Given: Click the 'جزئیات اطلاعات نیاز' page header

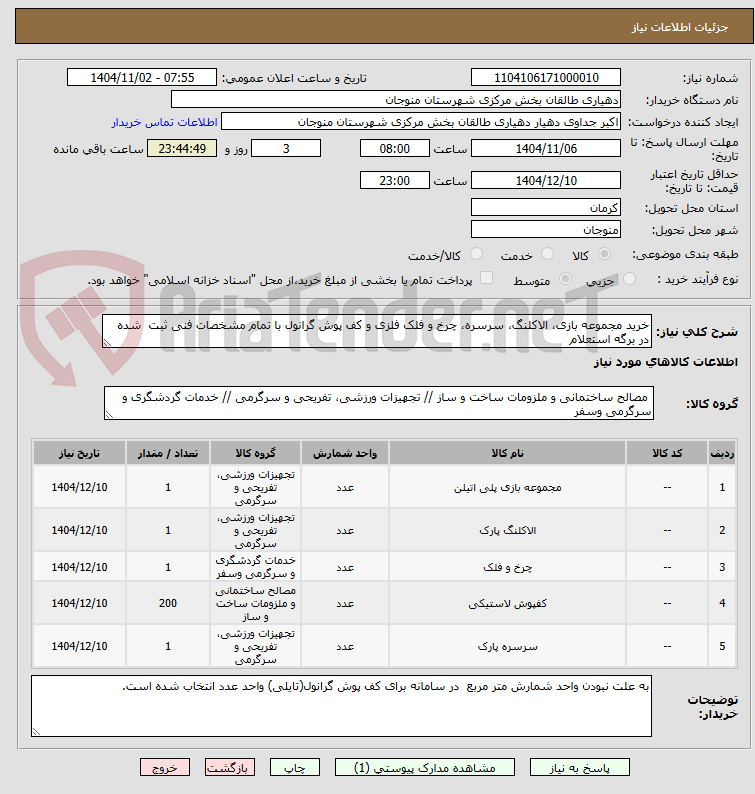Looking at the screenshot, I should (680, 27).
